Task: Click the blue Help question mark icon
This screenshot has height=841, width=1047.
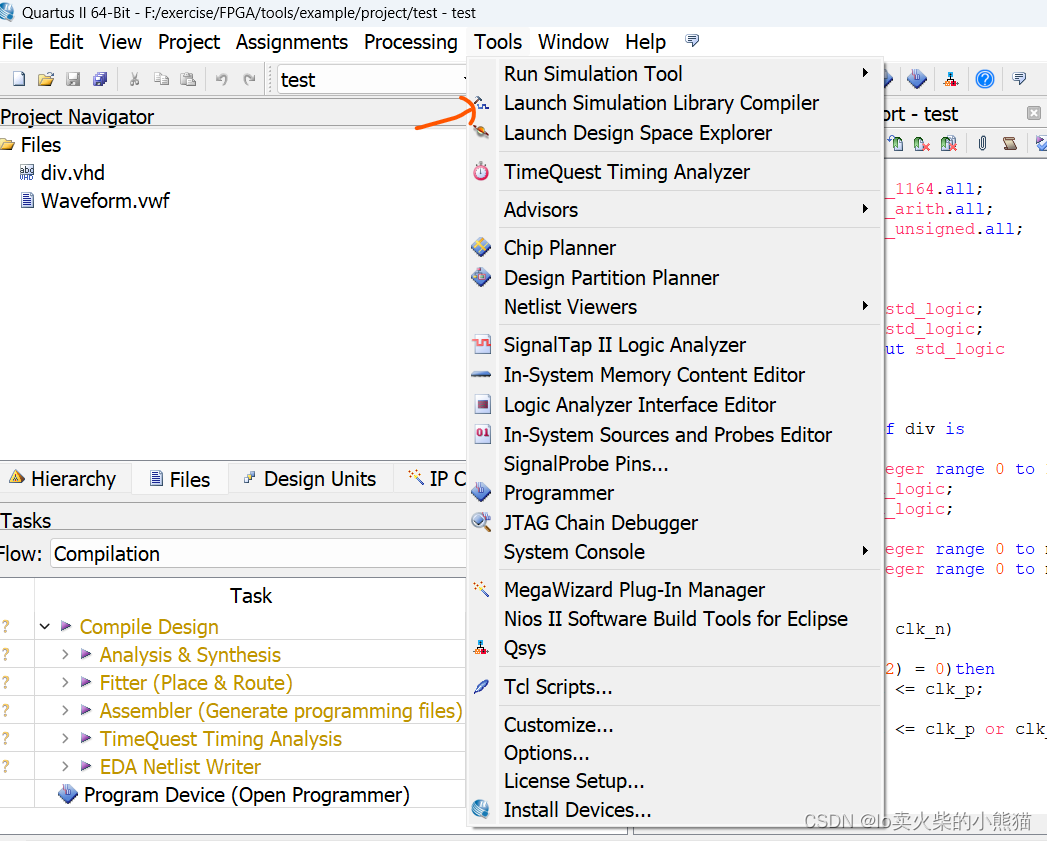Action: (984, 79)
